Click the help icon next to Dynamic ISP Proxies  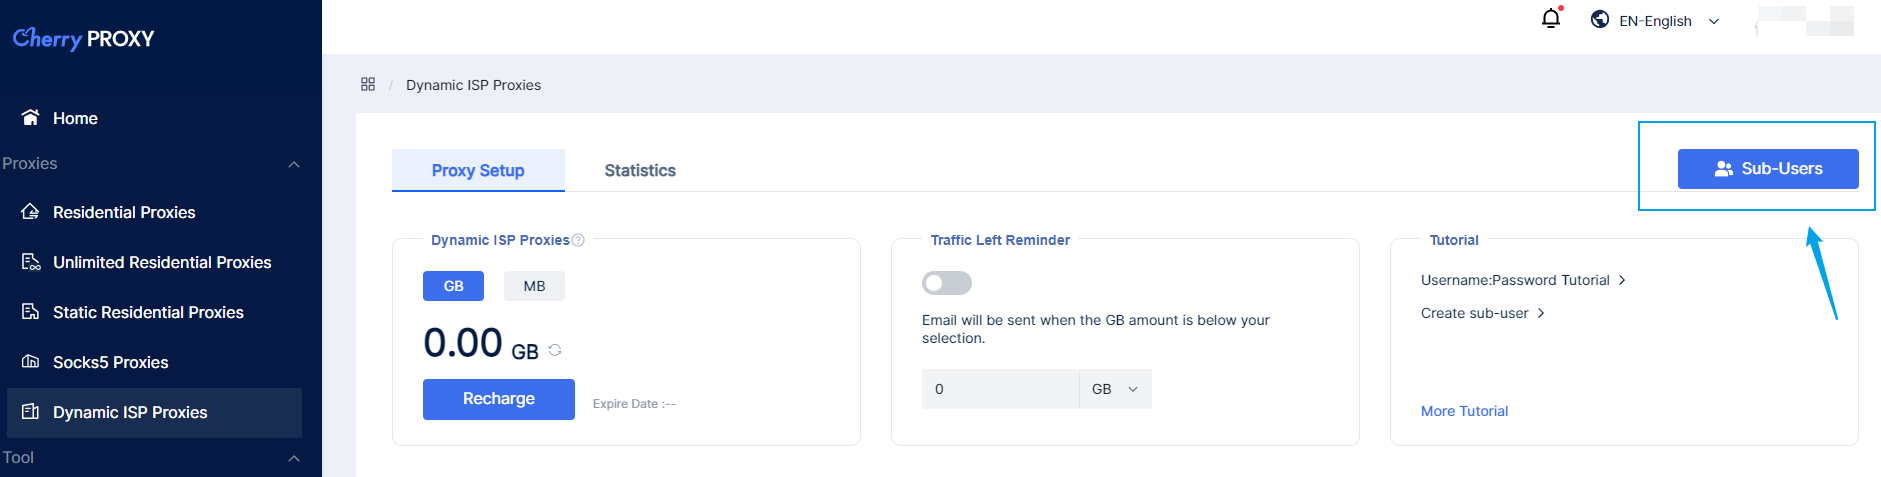coord(578,240)
